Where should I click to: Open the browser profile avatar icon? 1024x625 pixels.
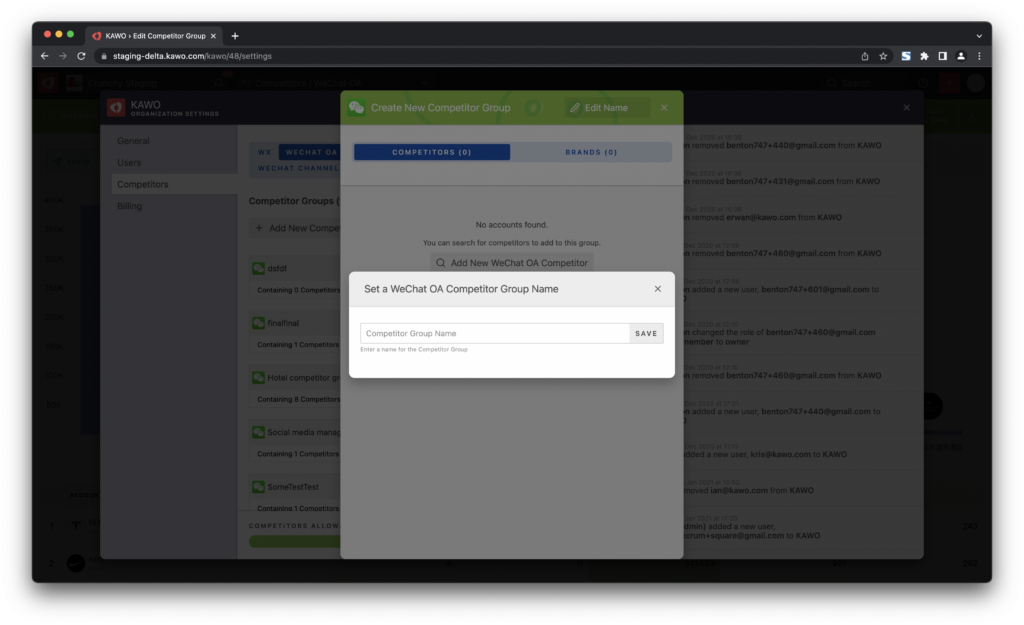pos(961,56)
